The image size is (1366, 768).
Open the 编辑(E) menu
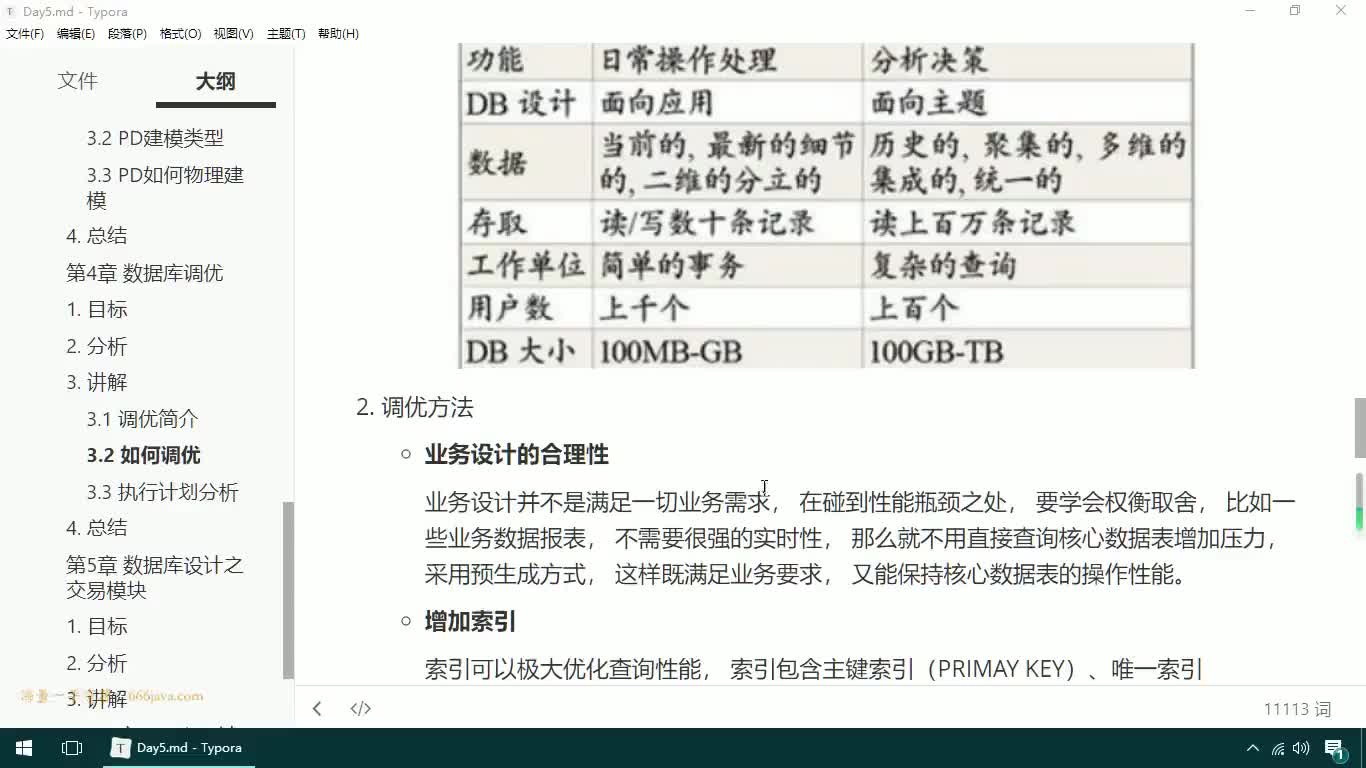[76, 34]
